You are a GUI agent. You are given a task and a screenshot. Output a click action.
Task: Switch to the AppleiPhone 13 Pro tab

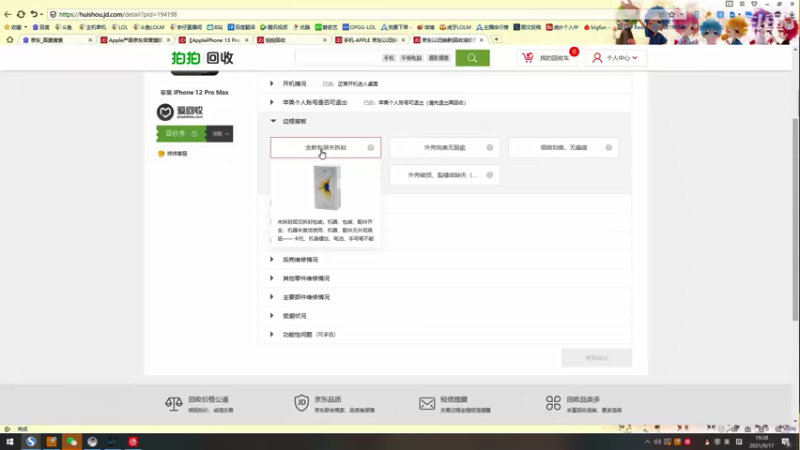pyautogui.click(x=214, y=40)
